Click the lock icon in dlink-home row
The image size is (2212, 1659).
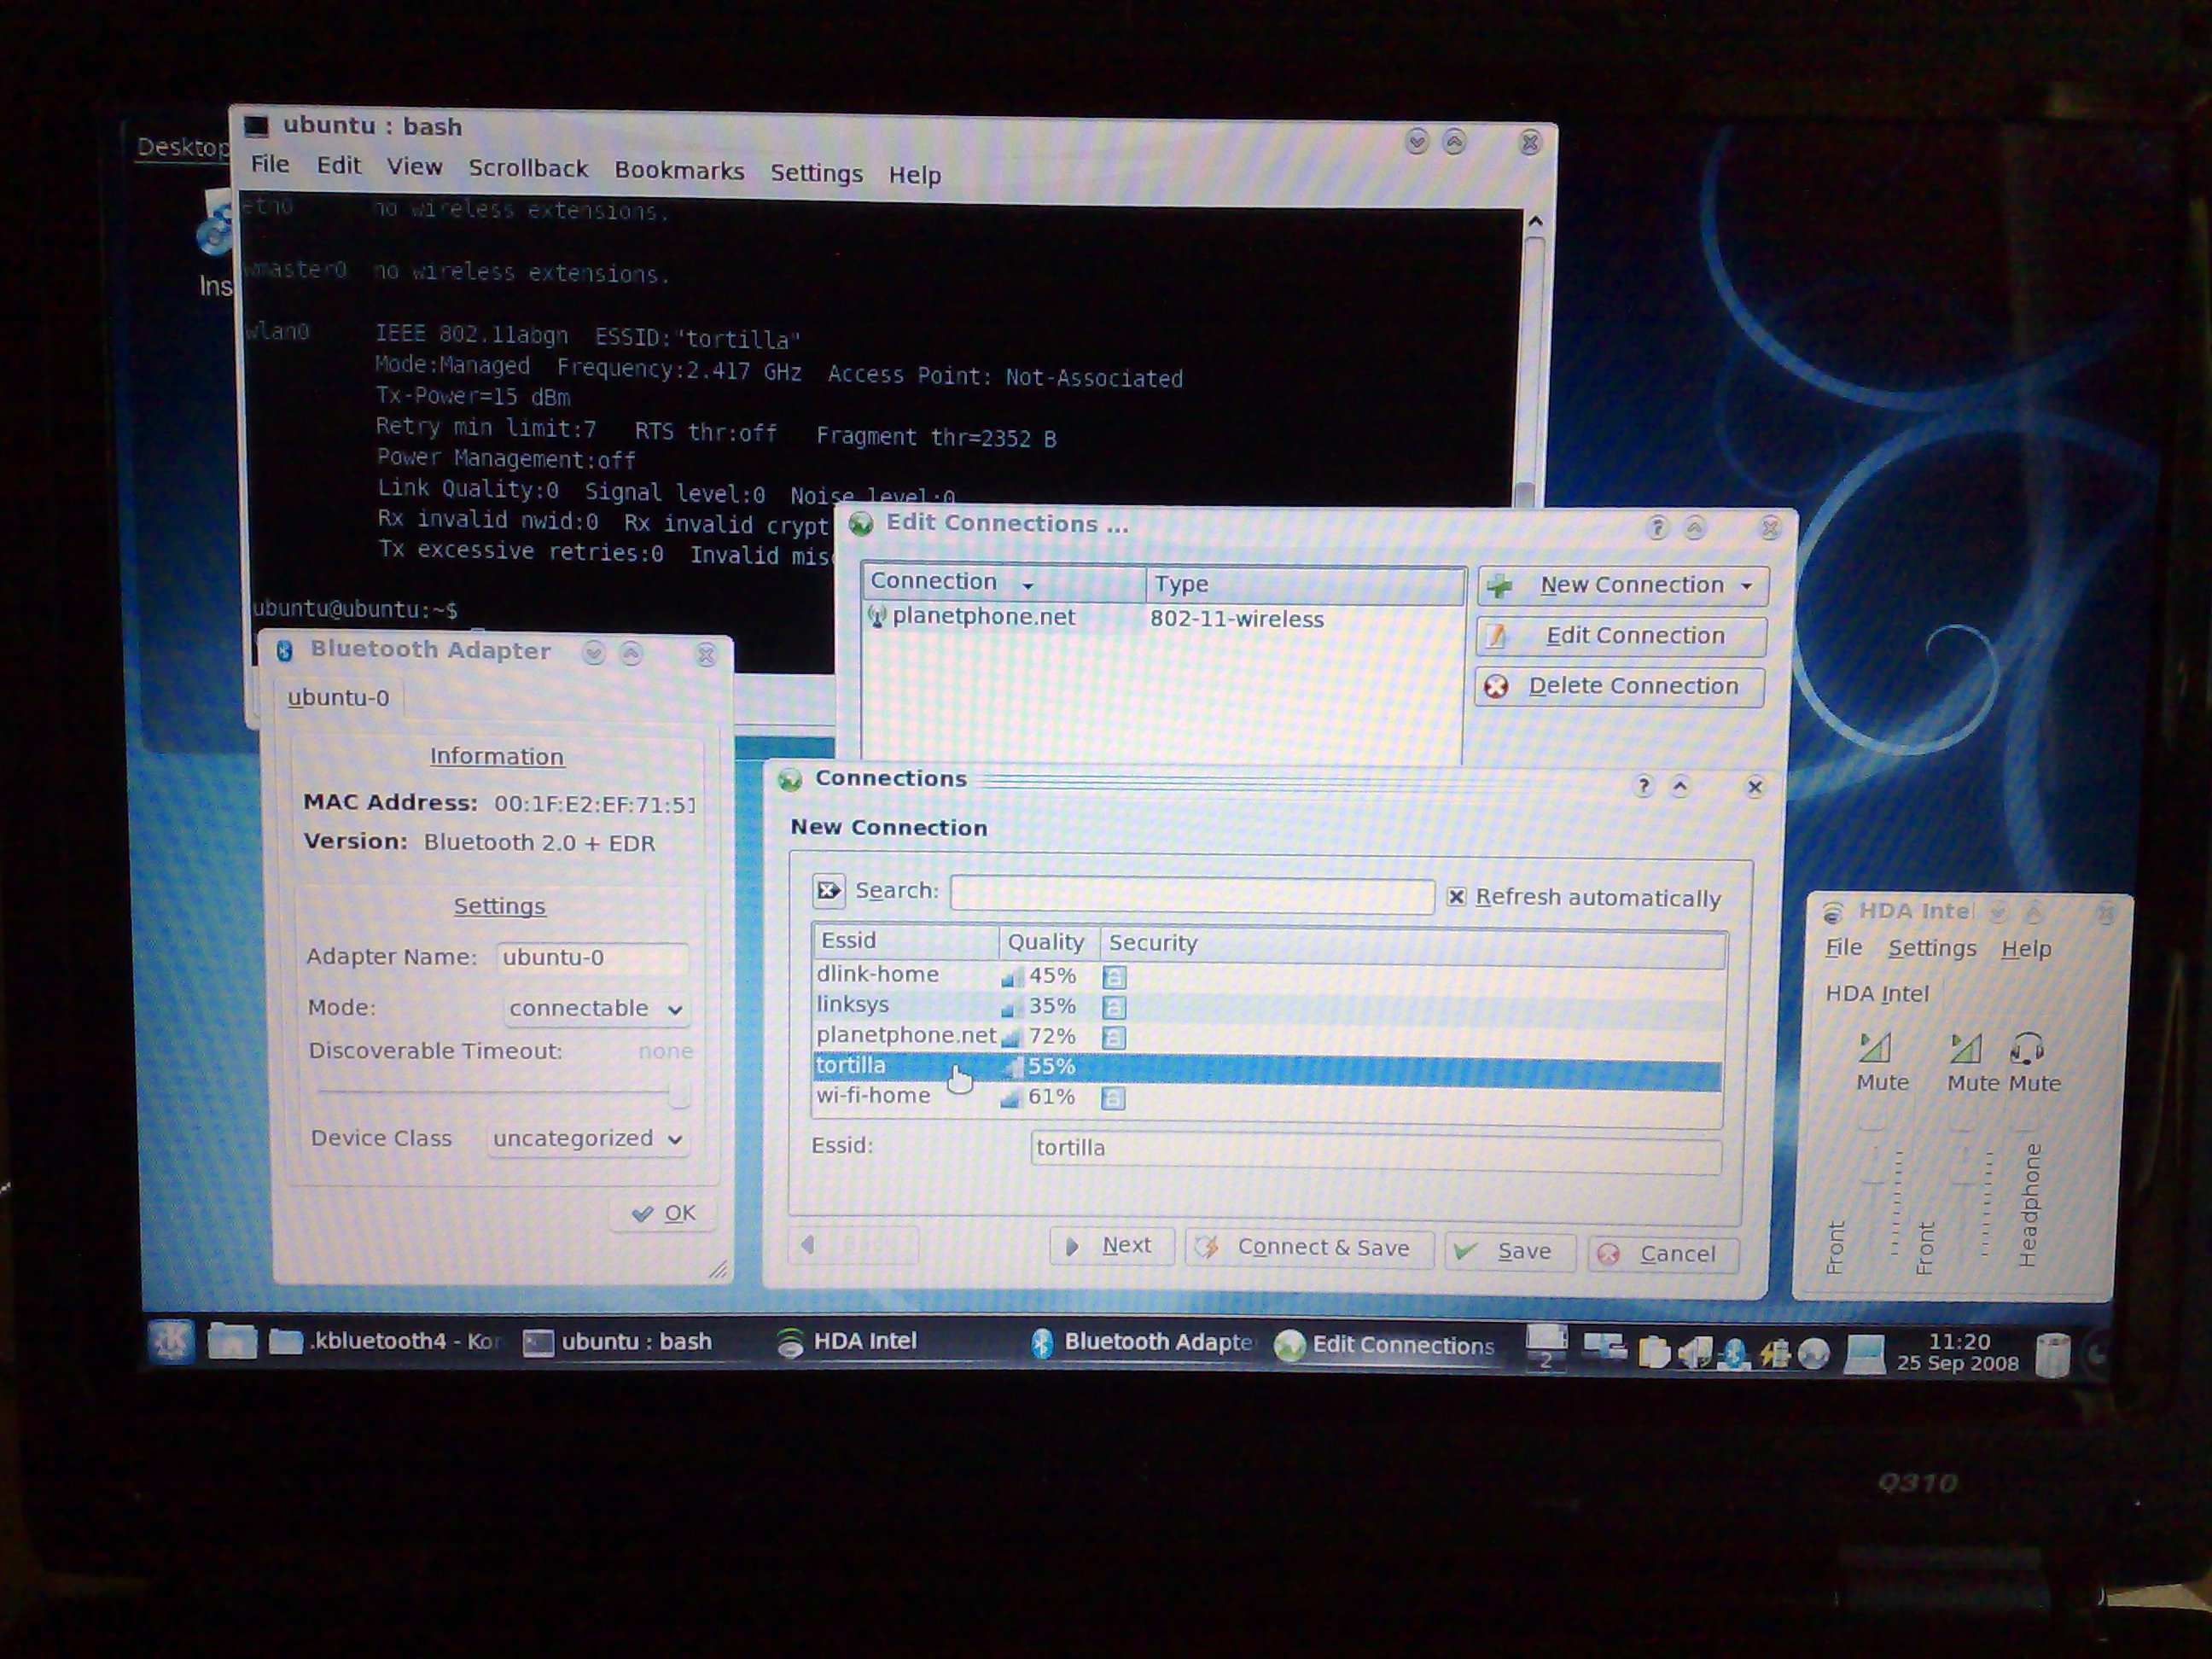[x=1114, y=977]
